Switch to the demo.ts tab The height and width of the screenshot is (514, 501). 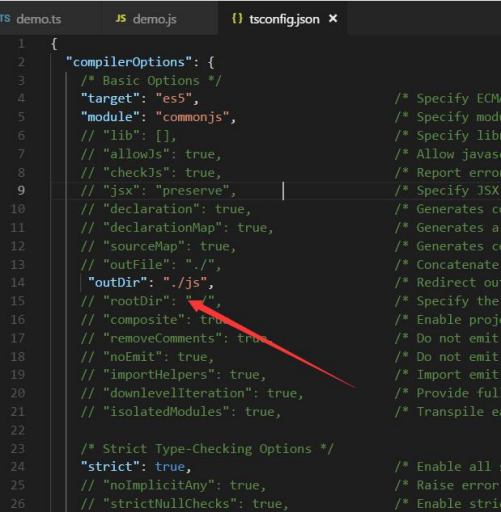(38, 19)
